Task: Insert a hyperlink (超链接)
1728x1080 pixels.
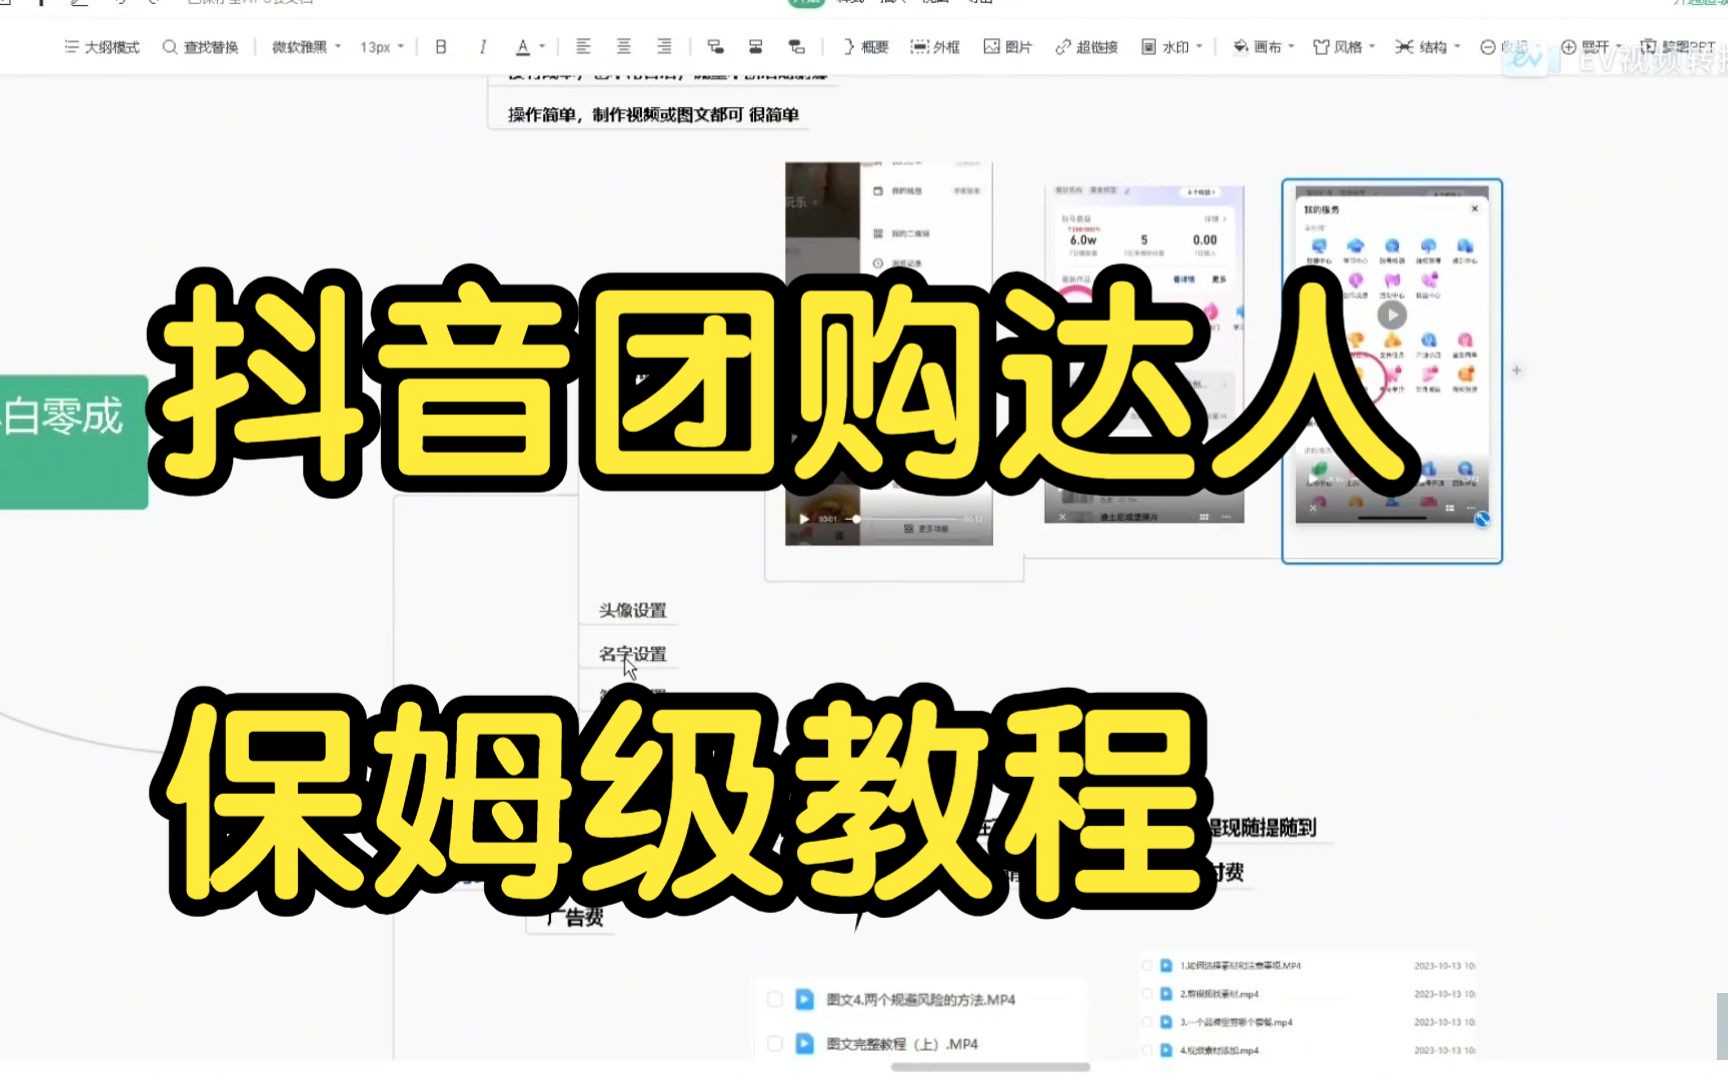Action: pos(1087,47)
